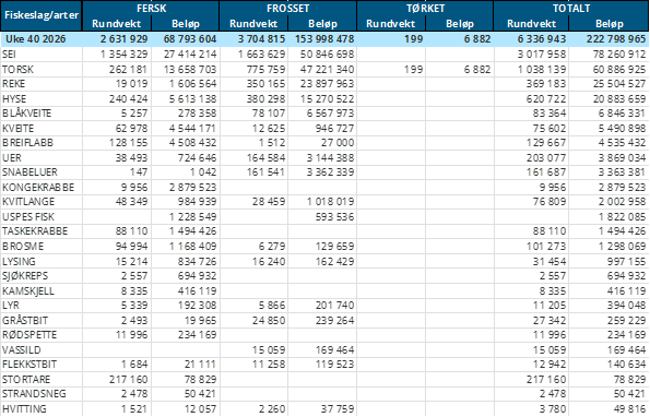Viewport: 650px width, 417px height.
Task: Select the FERSK group header
Action: (x=151, y=8)
